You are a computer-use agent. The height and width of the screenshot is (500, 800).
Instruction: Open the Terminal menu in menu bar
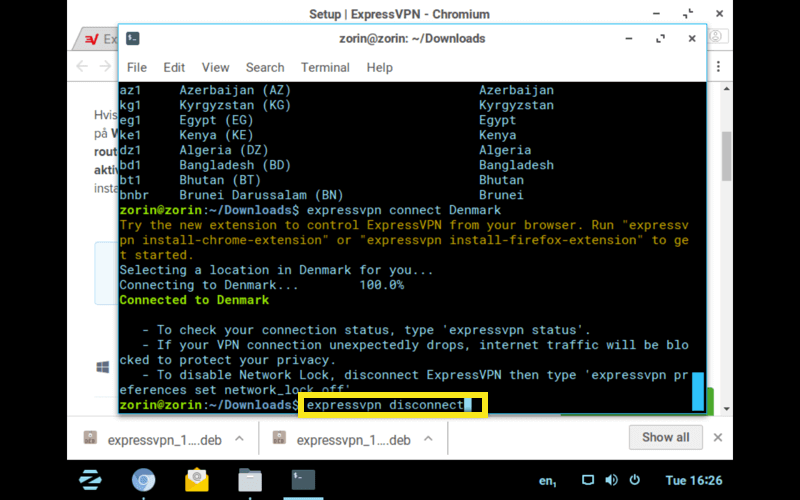click(325, 67)
